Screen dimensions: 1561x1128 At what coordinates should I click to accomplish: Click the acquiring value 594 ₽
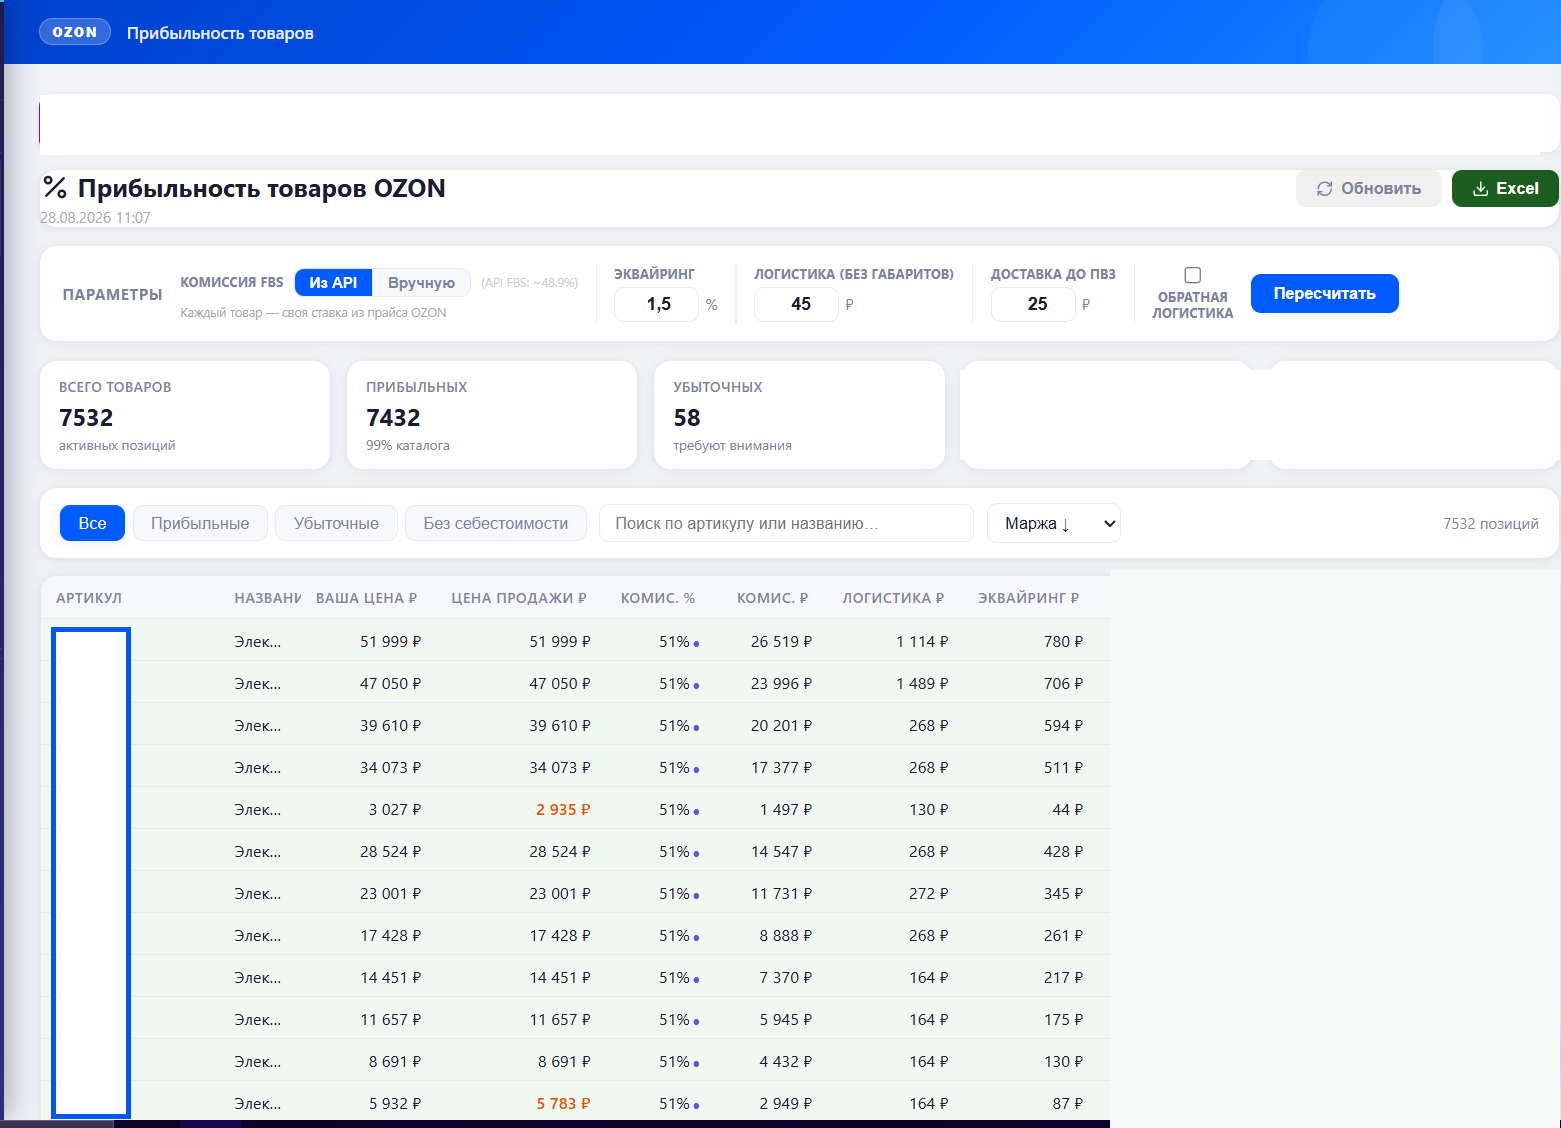point(1063,726)
